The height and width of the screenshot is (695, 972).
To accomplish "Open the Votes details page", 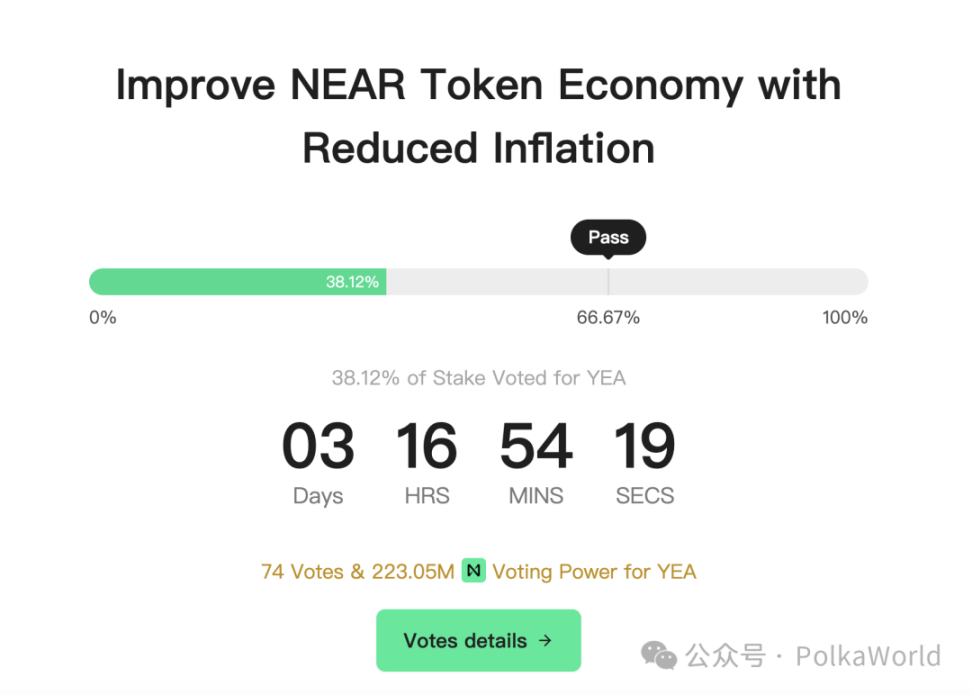I will pyautogui.click(x=478, y=640).
